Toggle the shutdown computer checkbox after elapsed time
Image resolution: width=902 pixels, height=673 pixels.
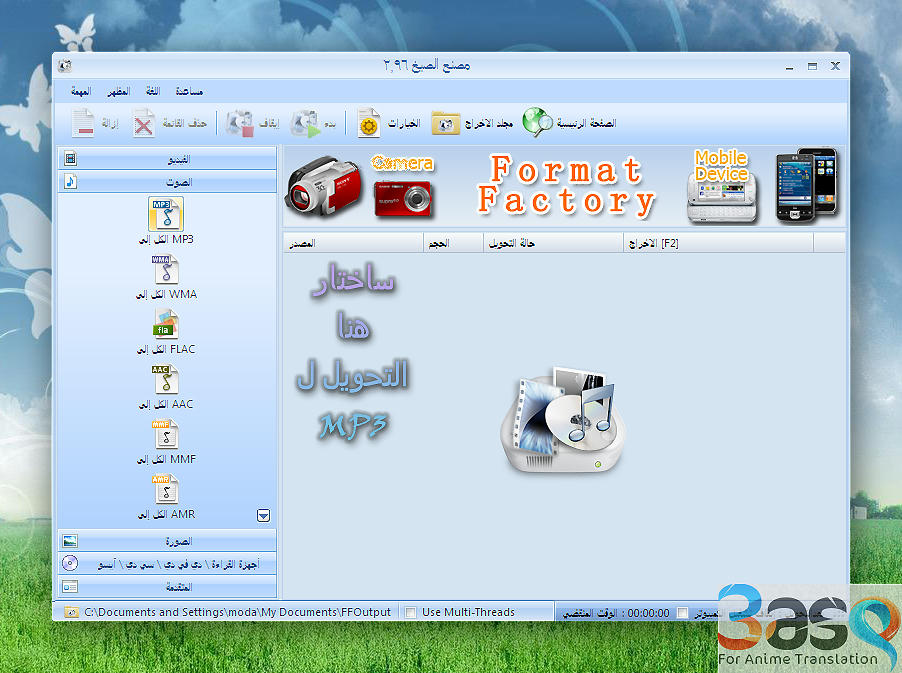point(682,613)
